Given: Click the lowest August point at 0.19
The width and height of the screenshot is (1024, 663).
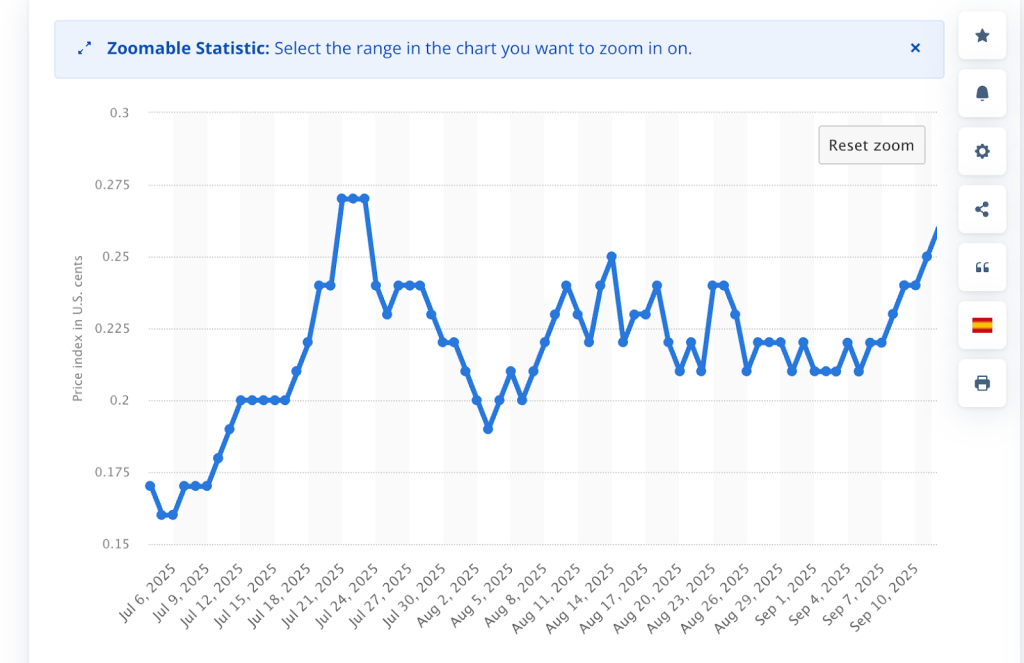Looking at the screenshot, I should tap(488, 429).
